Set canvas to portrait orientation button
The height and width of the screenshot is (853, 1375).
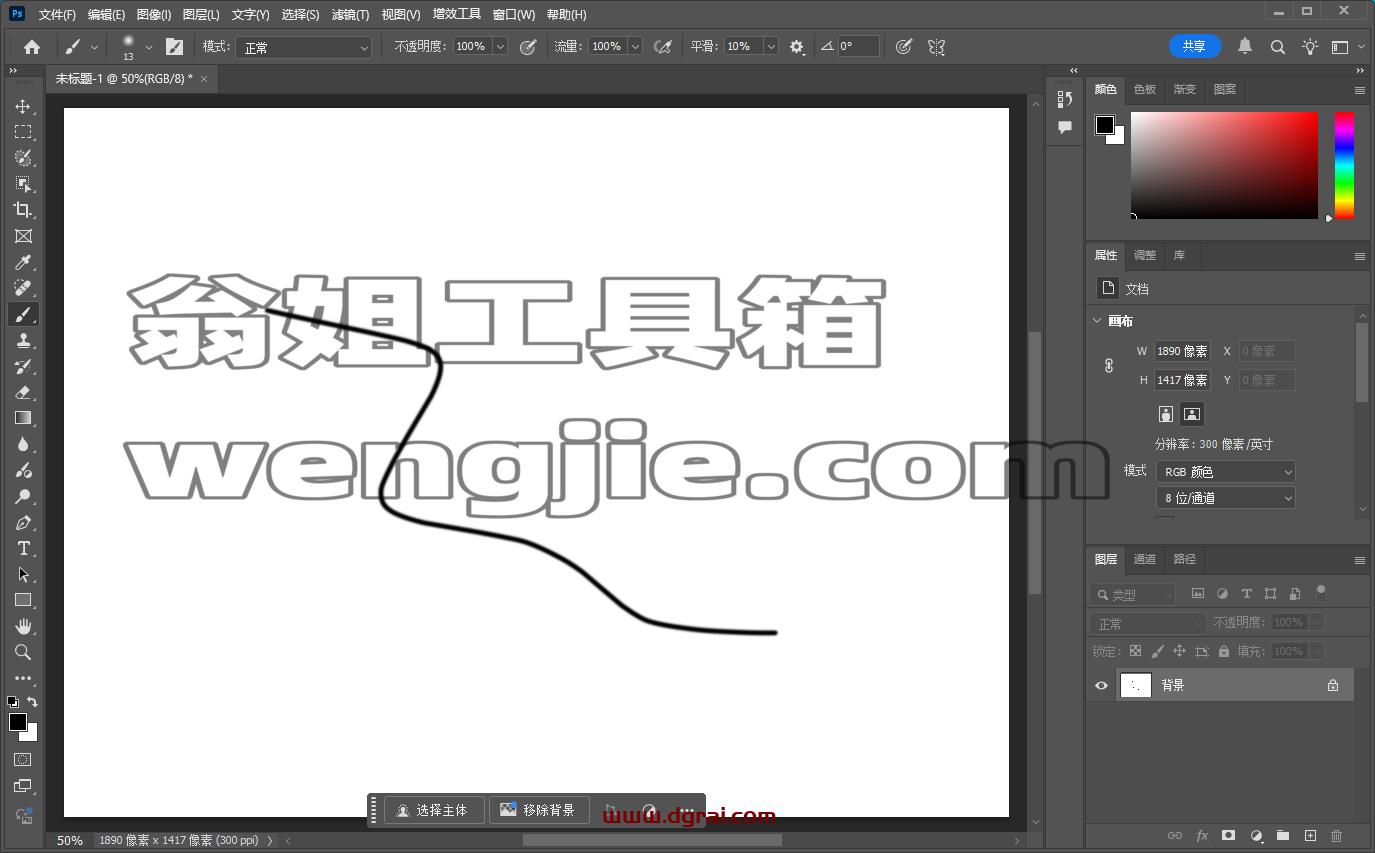1166,414
